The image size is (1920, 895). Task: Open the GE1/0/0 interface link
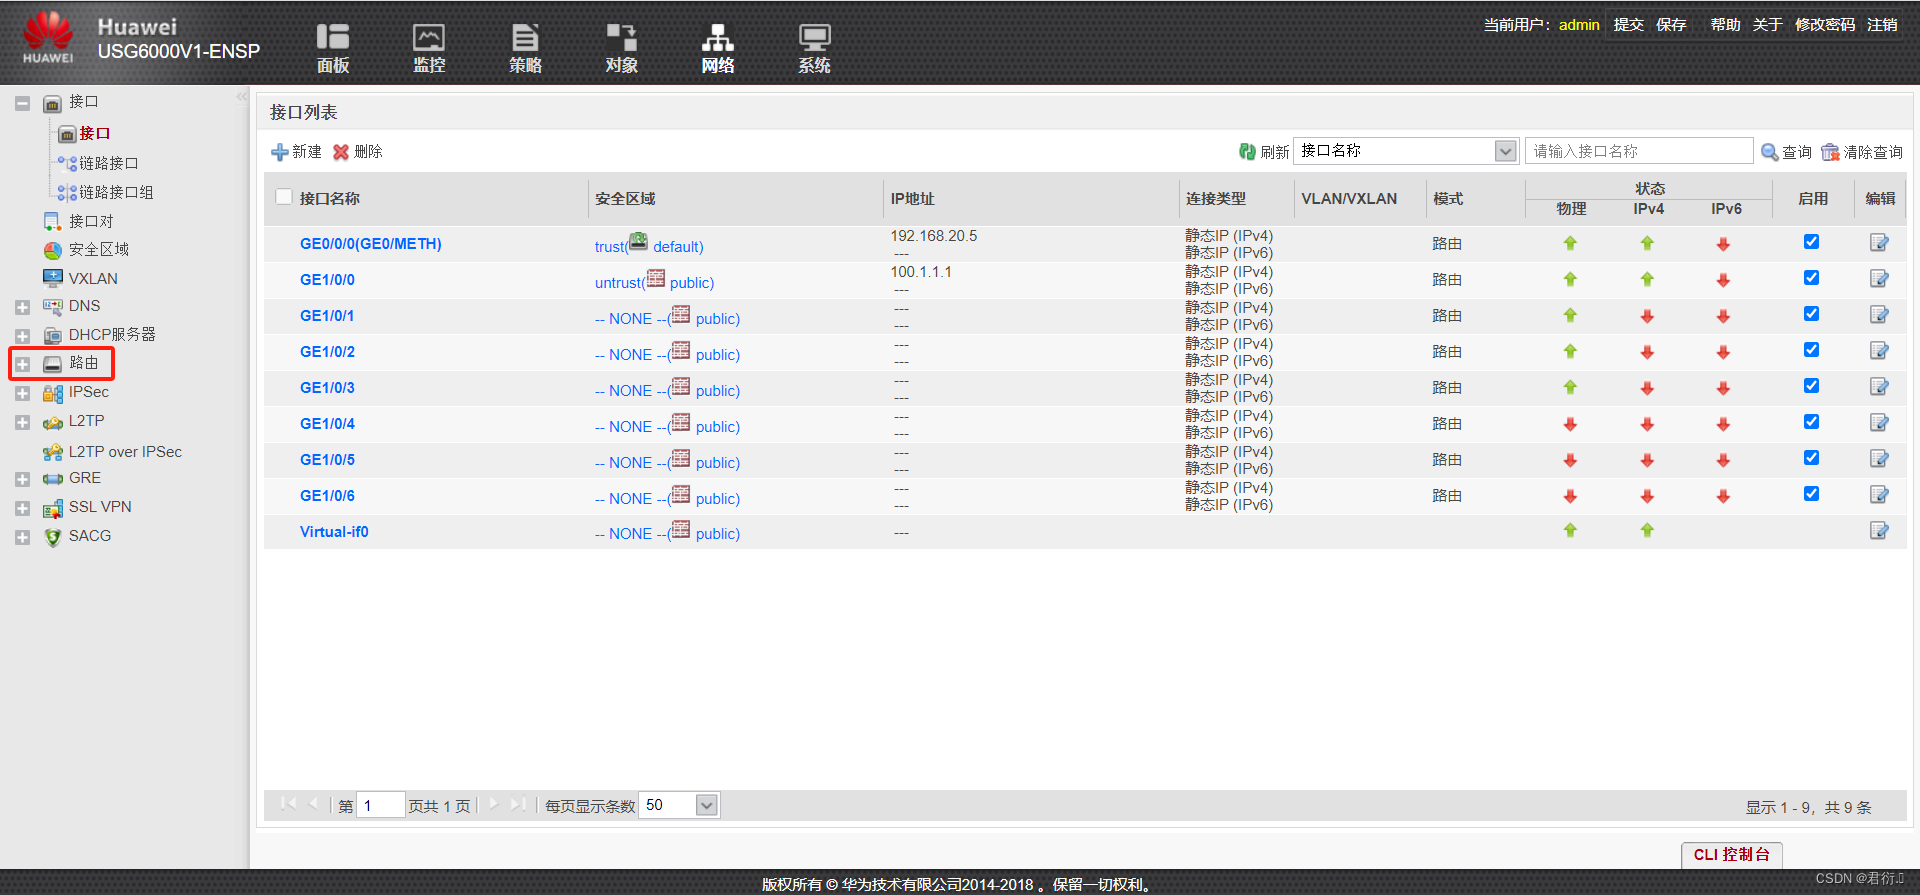[x=327, y=280]
